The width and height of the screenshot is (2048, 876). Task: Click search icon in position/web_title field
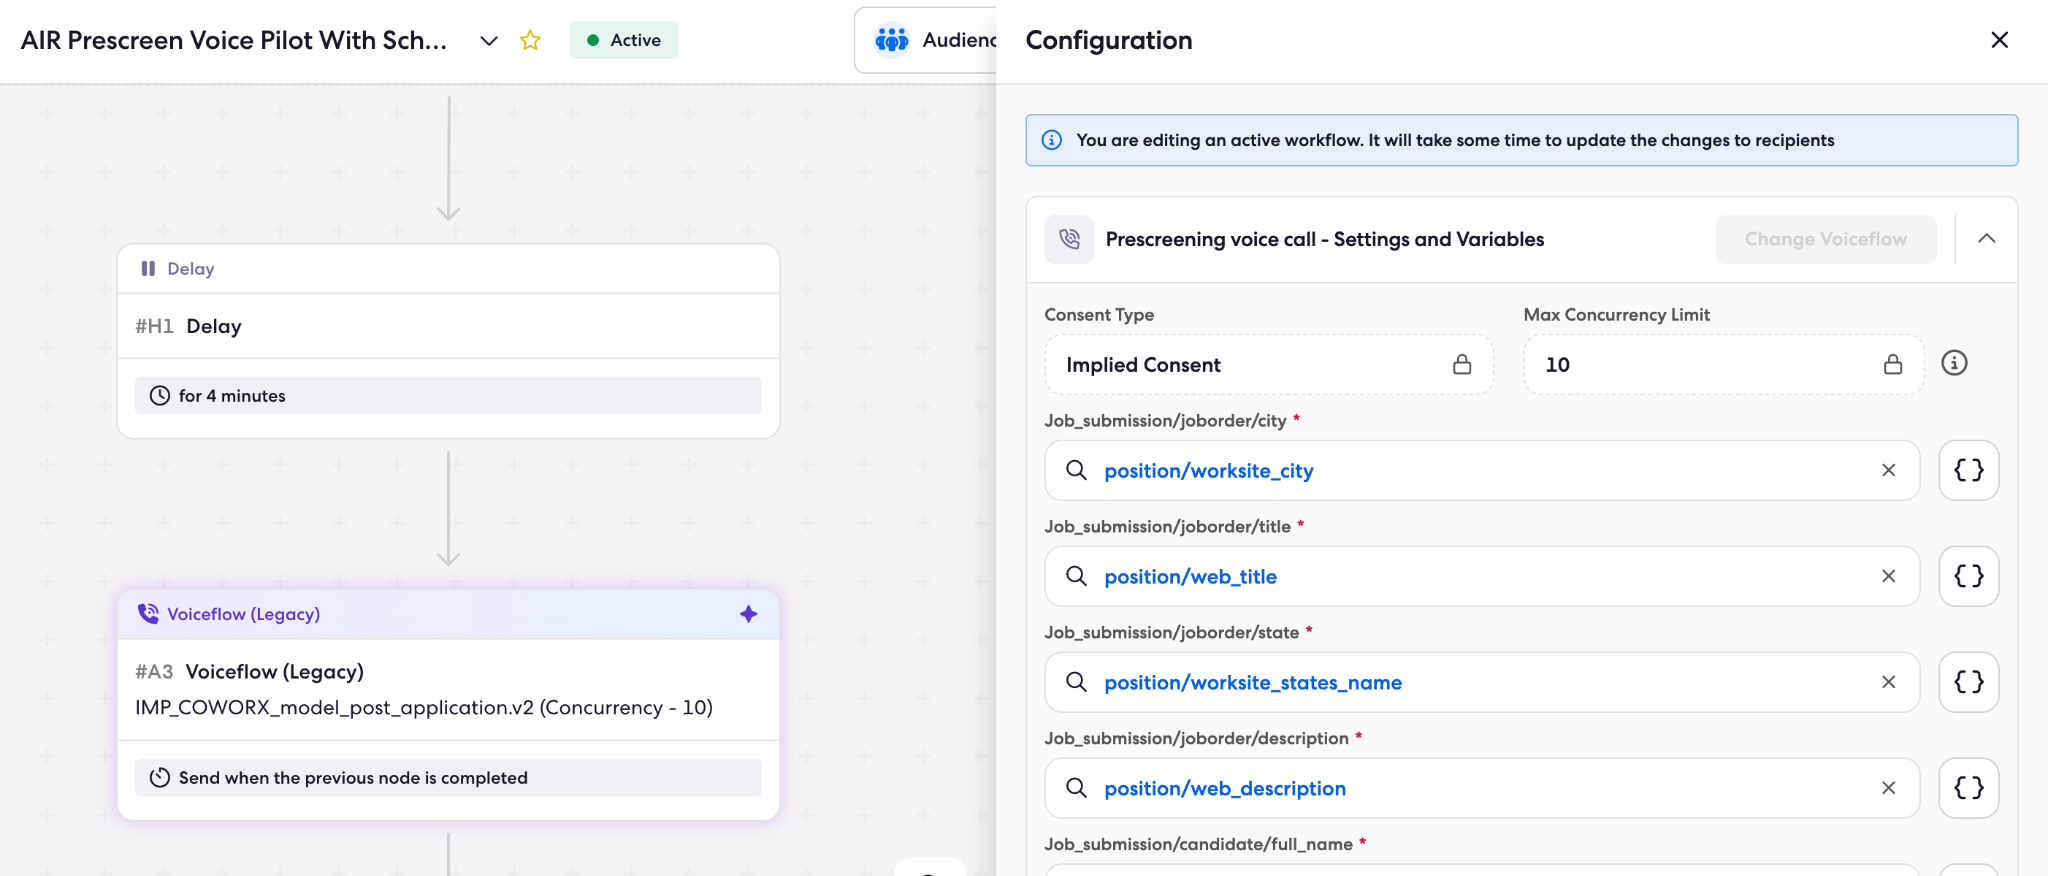pos(1076,576)
